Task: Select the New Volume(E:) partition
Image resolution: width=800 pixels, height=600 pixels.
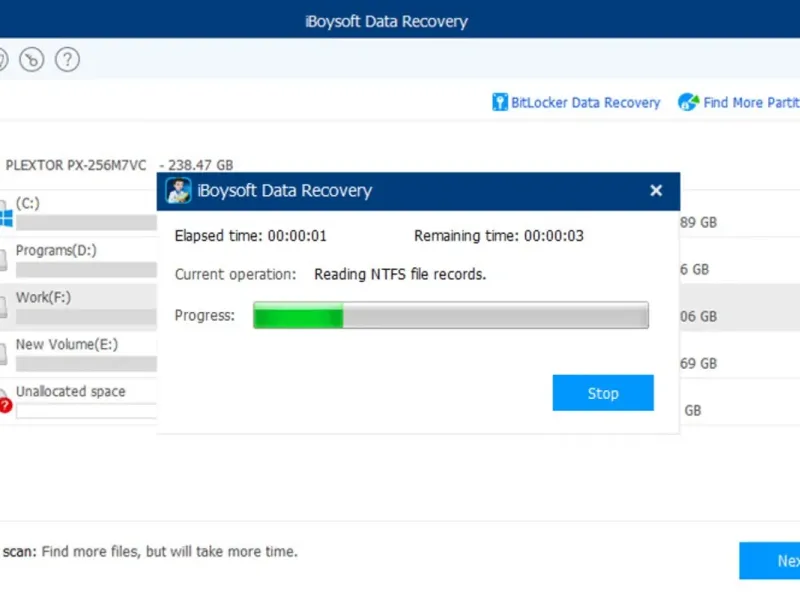Action: 67,345
